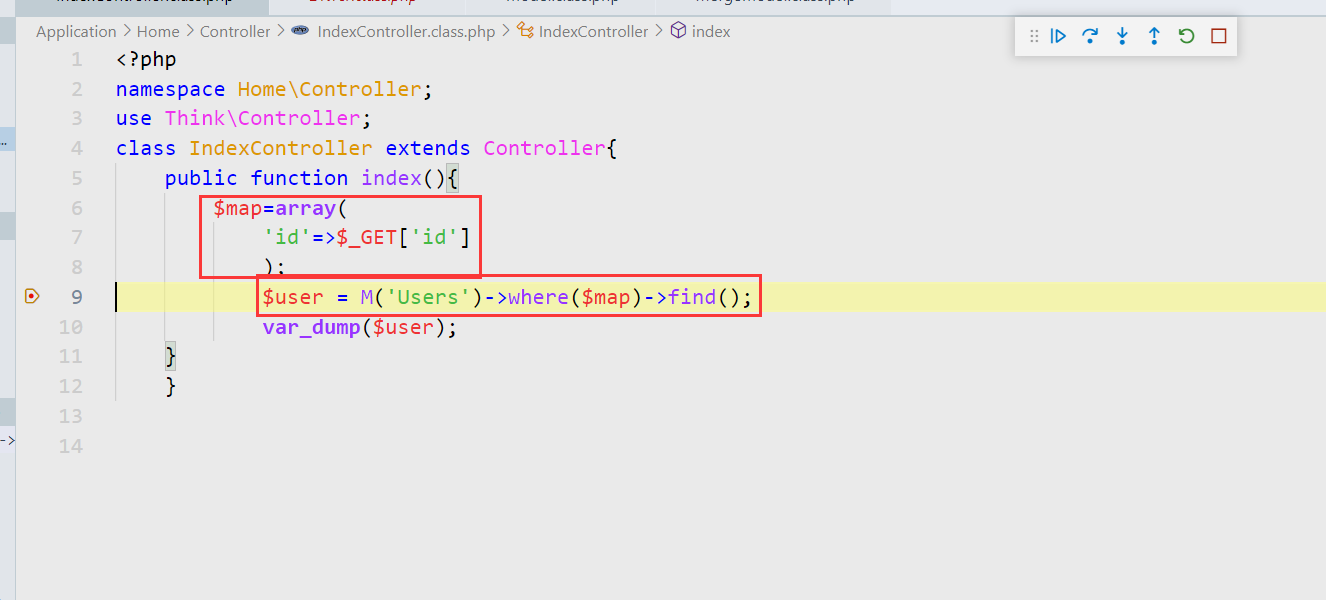The width and height of the screenshot is (1326, 600).
Task: Click the 'Users' string on line 9
Action: 428,297
